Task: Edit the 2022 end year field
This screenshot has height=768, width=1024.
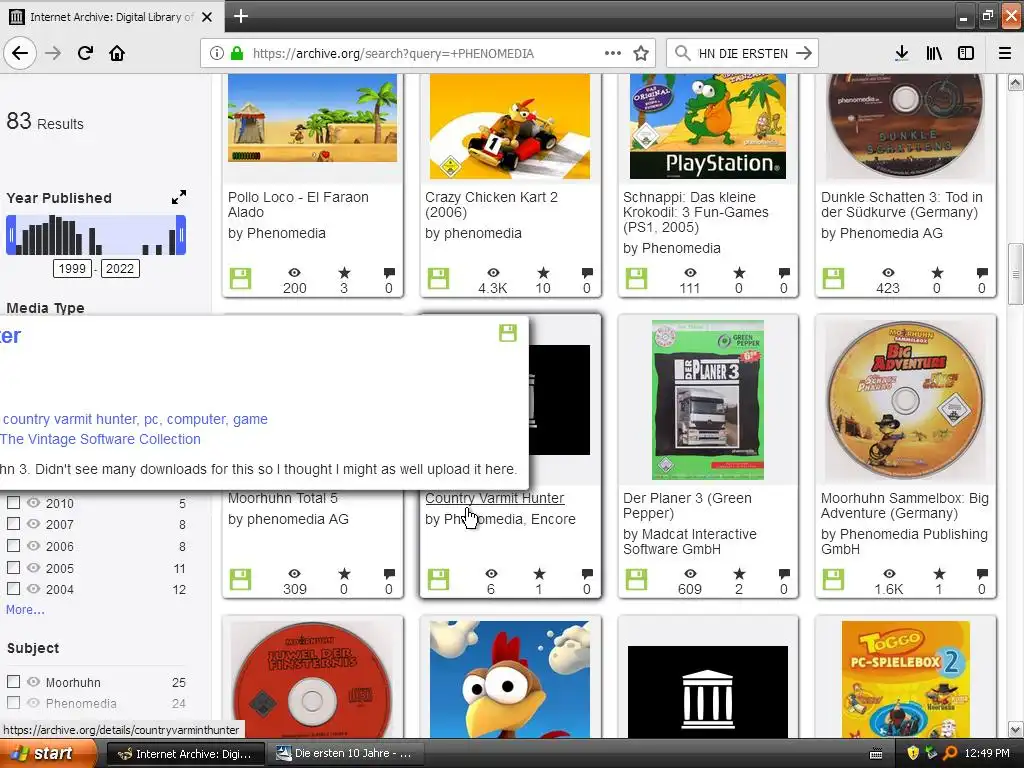Action: [120, 268]
